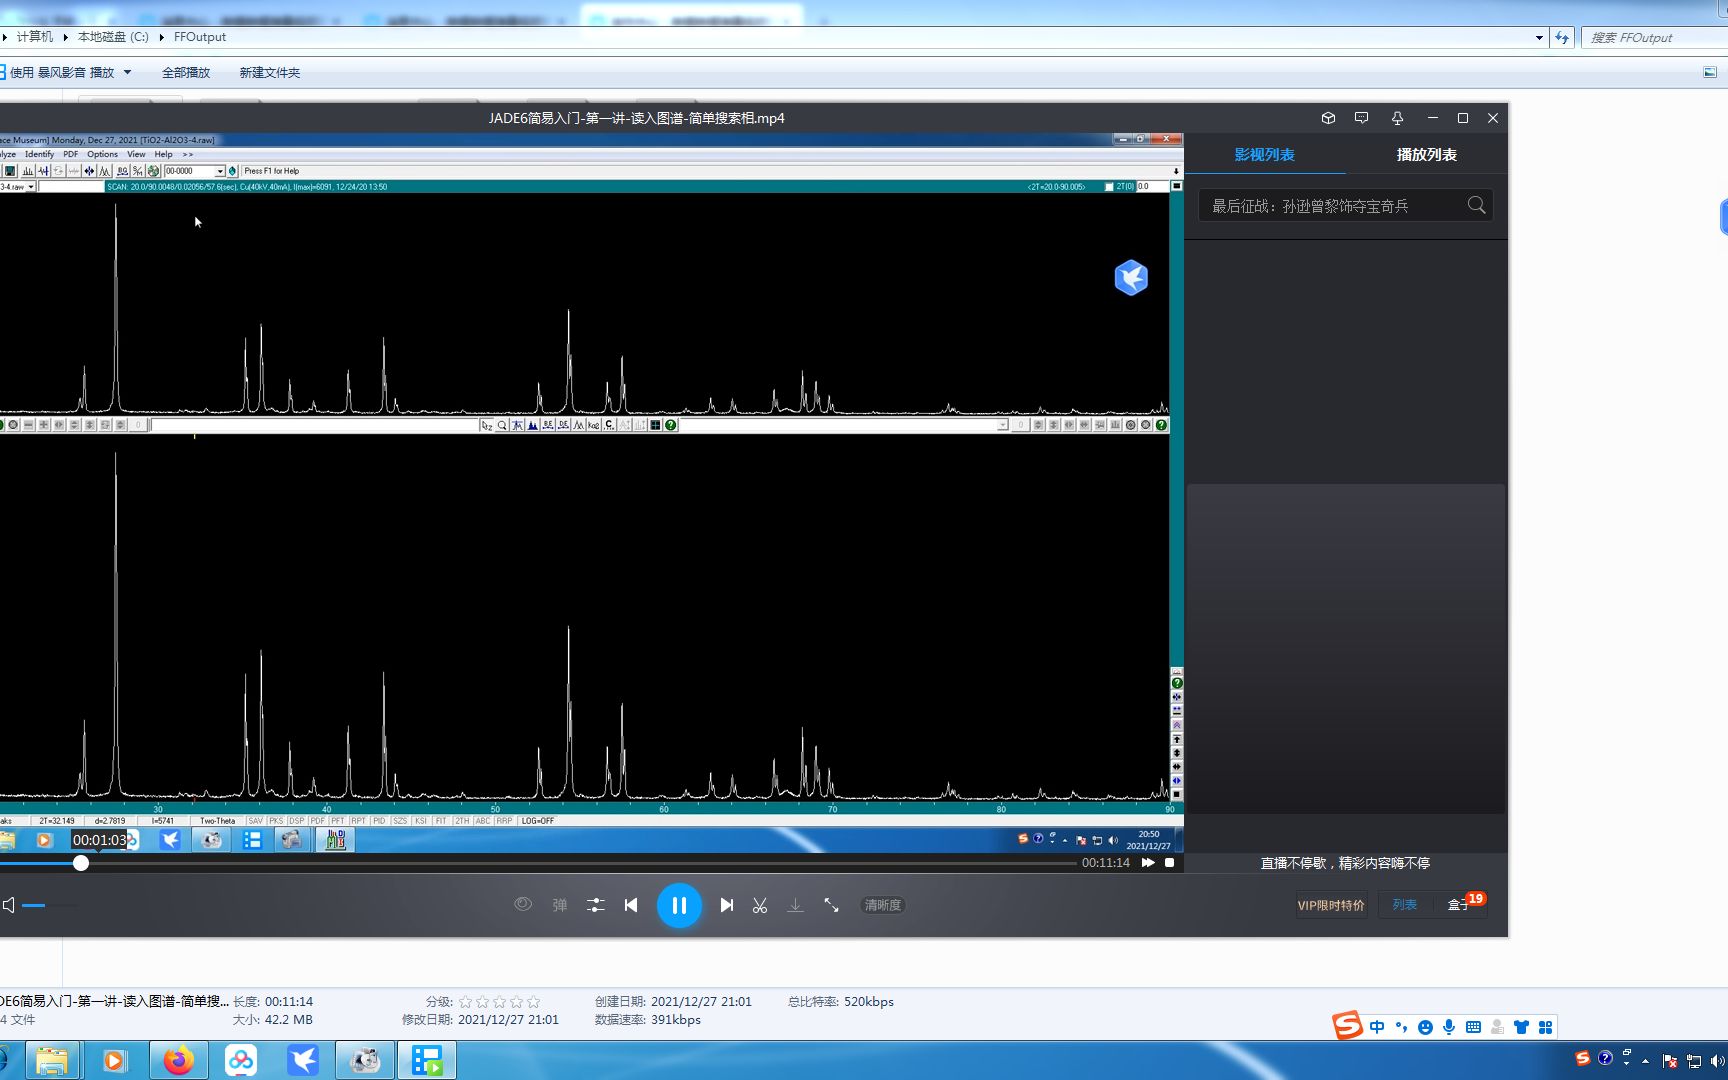1728x1080 pixels.
Task: Skip to the next video
Action: pos(727,905)
